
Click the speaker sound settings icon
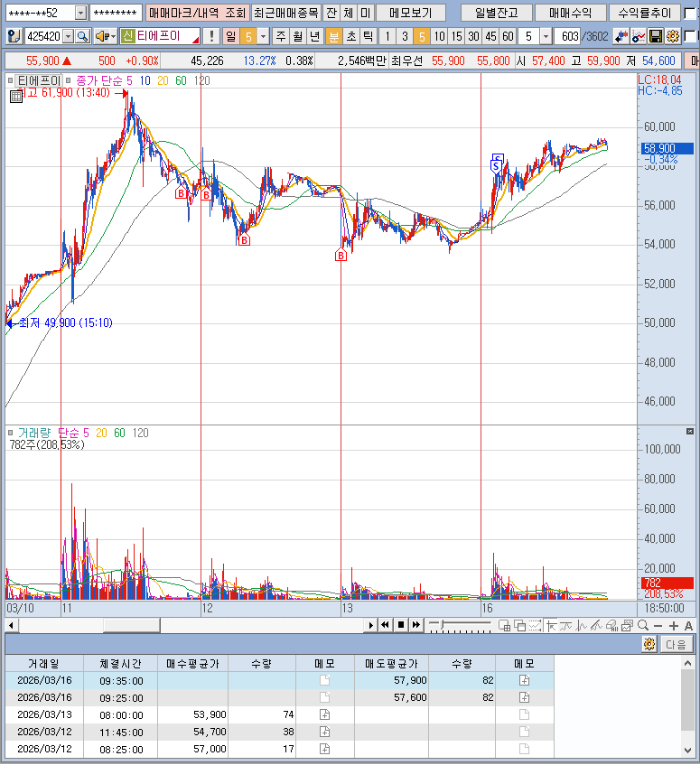101,36
